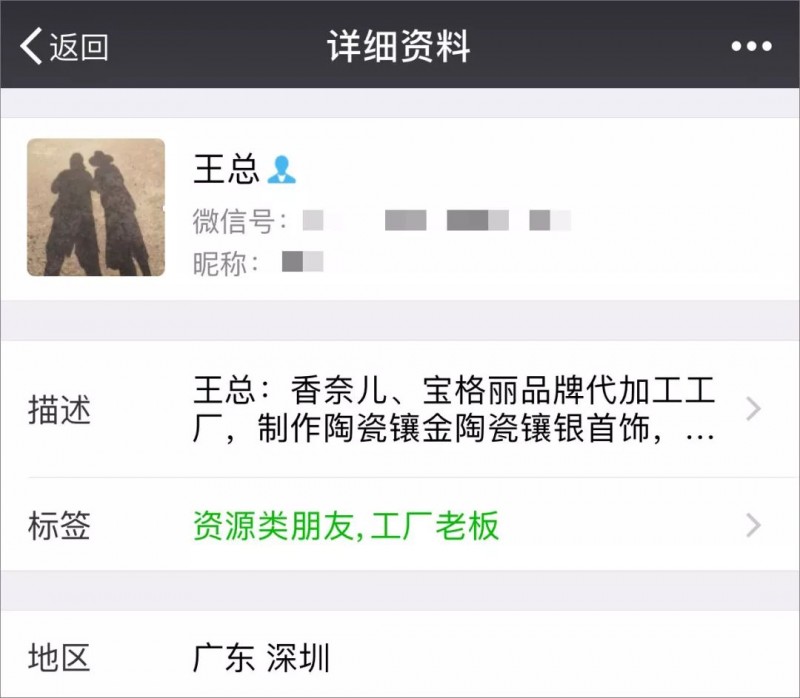Select the 描述 row label

(x=59, y=410)
